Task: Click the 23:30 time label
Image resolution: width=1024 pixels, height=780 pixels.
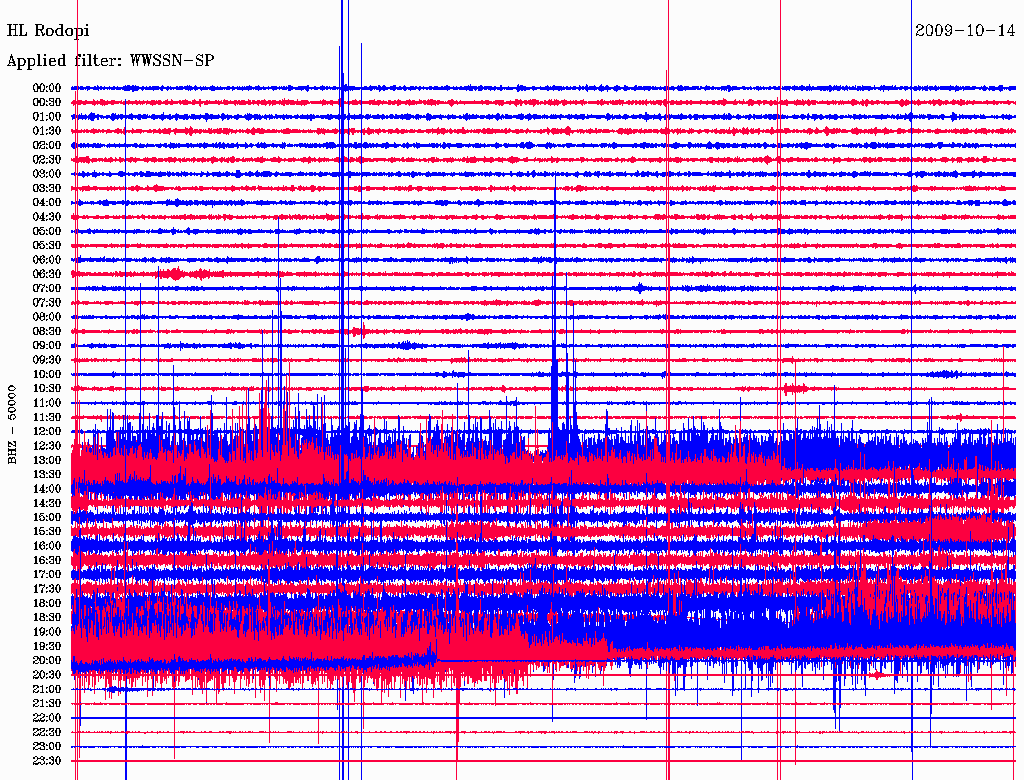Action: (x=47, y=761)
